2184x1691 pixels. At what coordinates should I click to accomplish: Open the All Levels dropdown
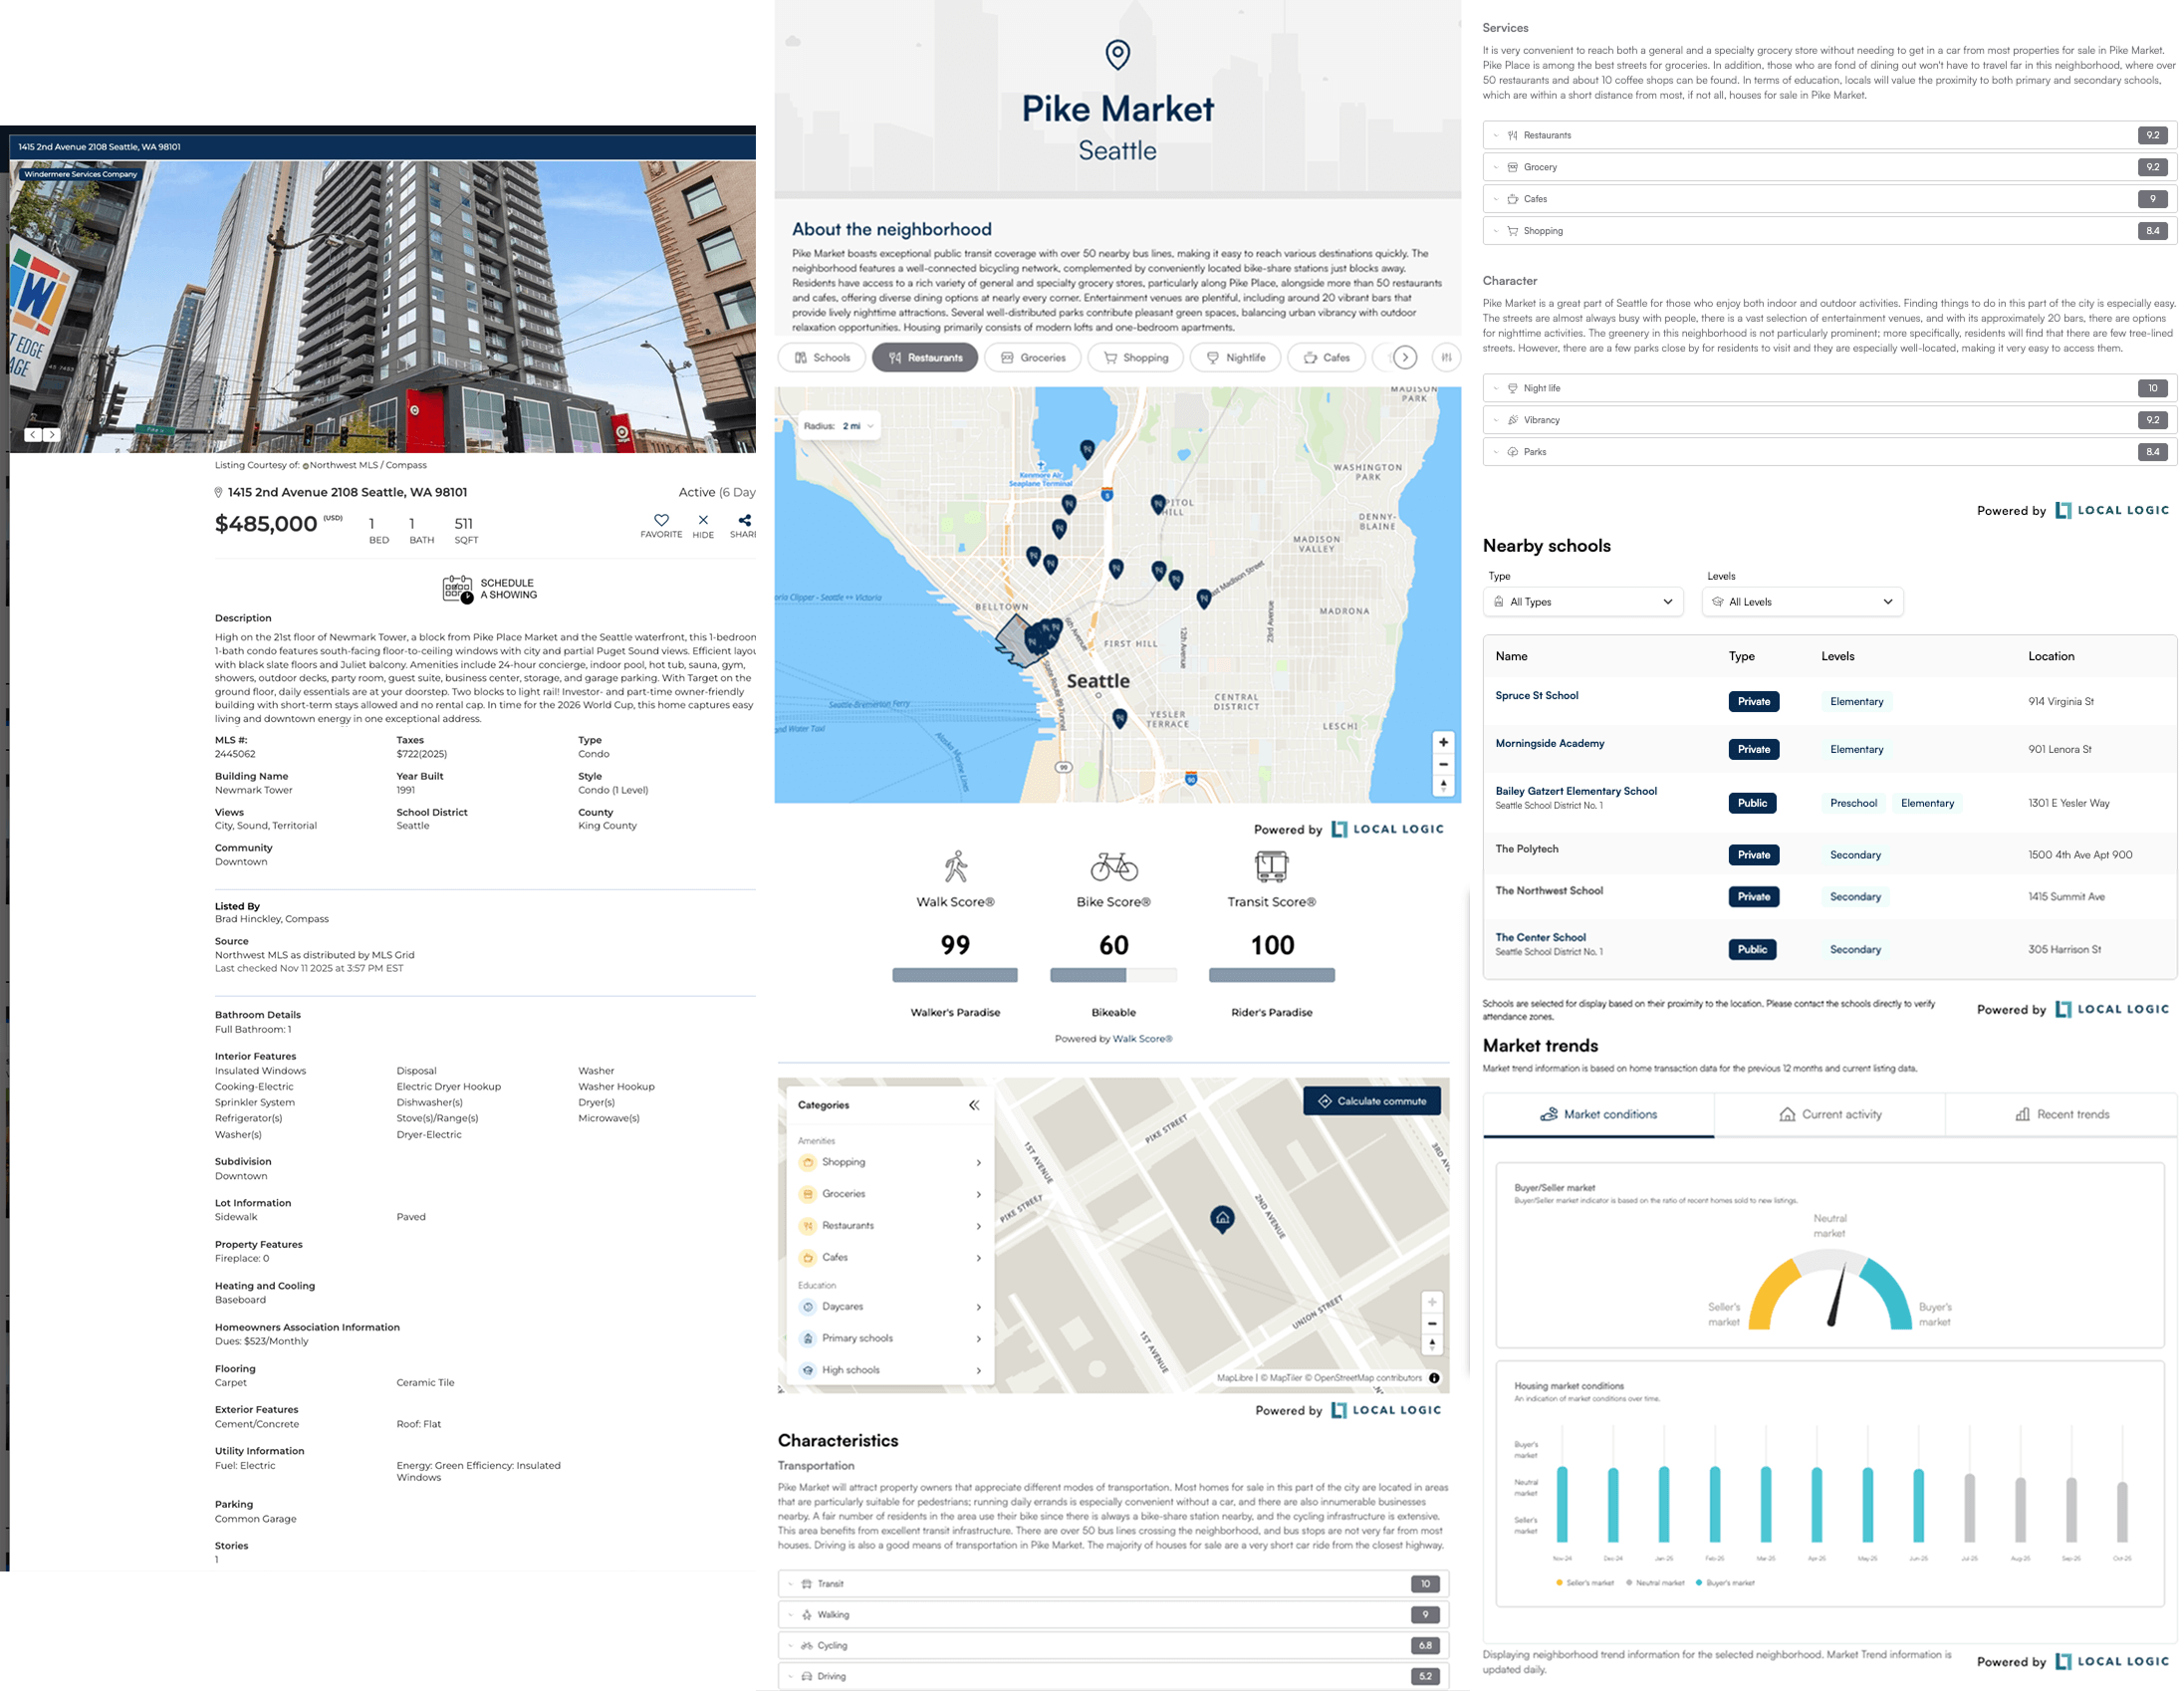[x=1802, y=602]
